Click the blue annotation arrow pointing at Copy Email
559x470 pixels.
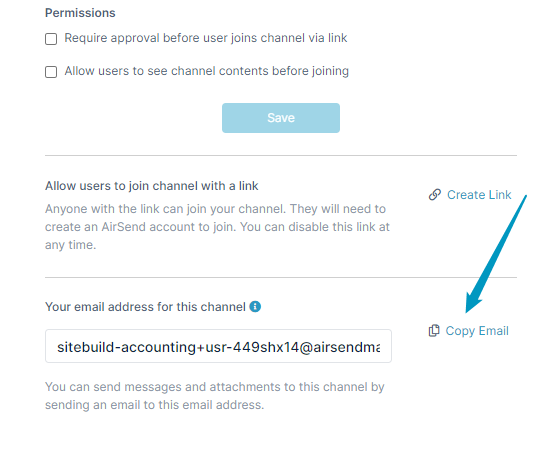[496, 254]
